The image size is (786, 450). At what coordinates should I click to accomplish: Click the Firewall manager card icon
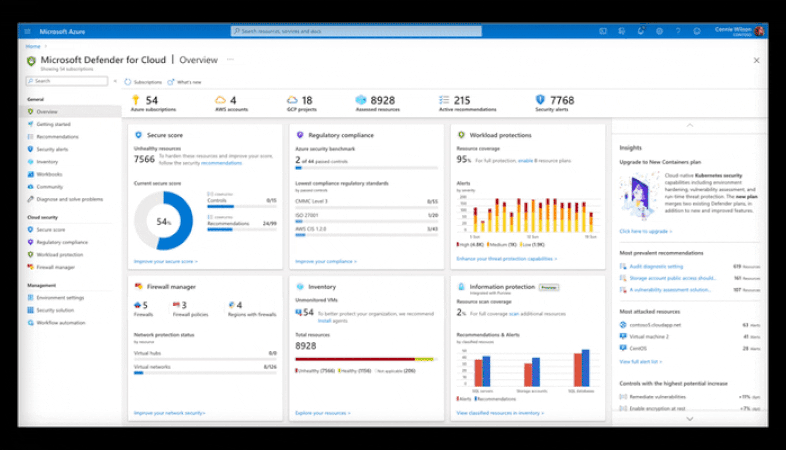click(x=138, y=287)
